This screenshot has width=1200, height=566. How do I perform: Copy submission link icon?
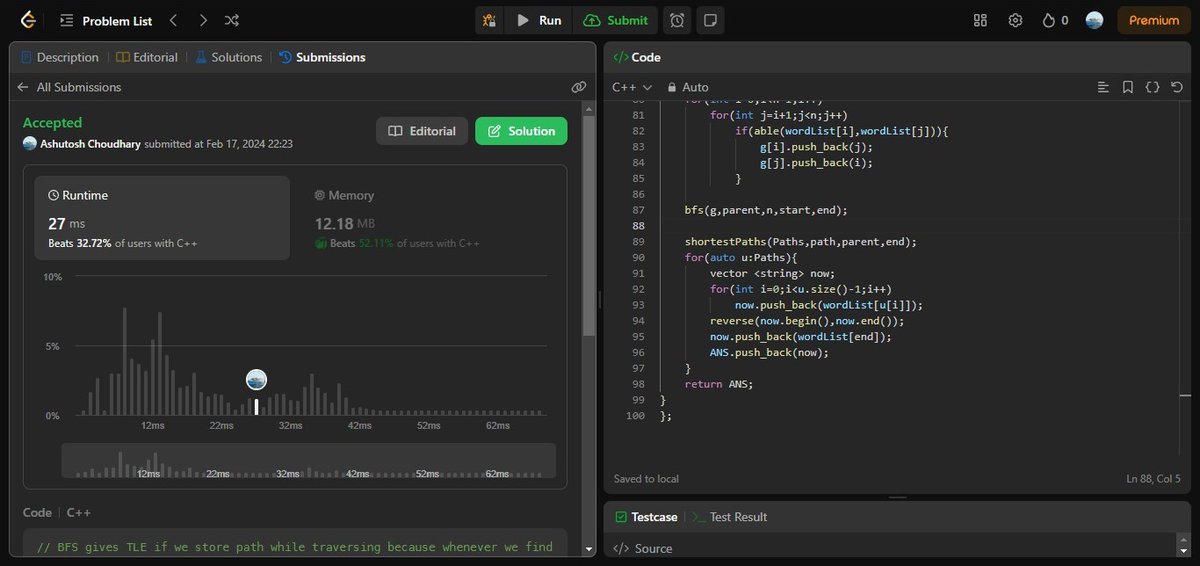pos(578,87)
